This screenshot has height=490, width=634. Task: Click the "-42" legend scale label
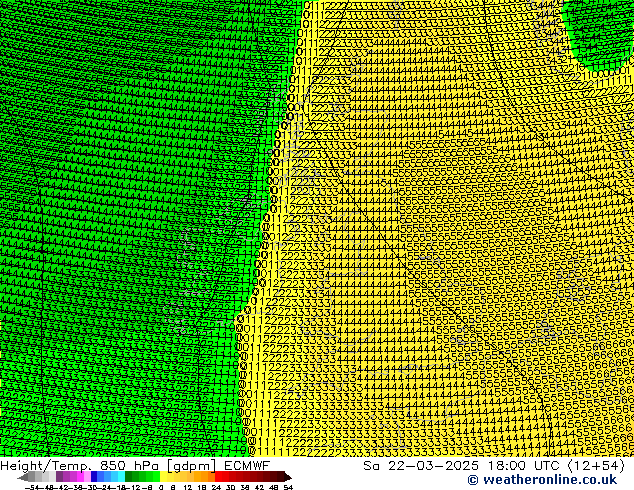tap(62, 488)
